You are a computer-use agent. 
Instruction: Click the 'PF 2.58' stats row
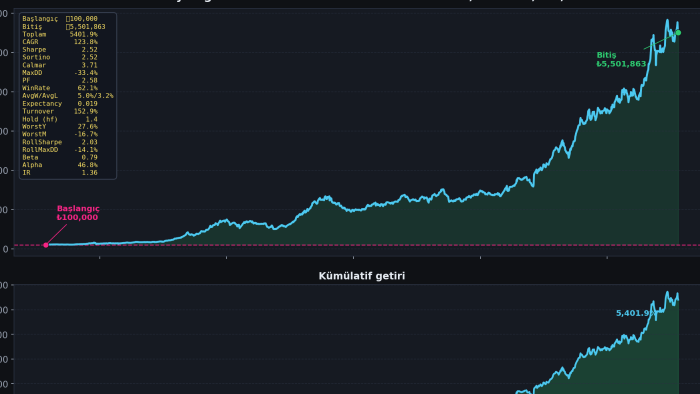coord(60,80)
